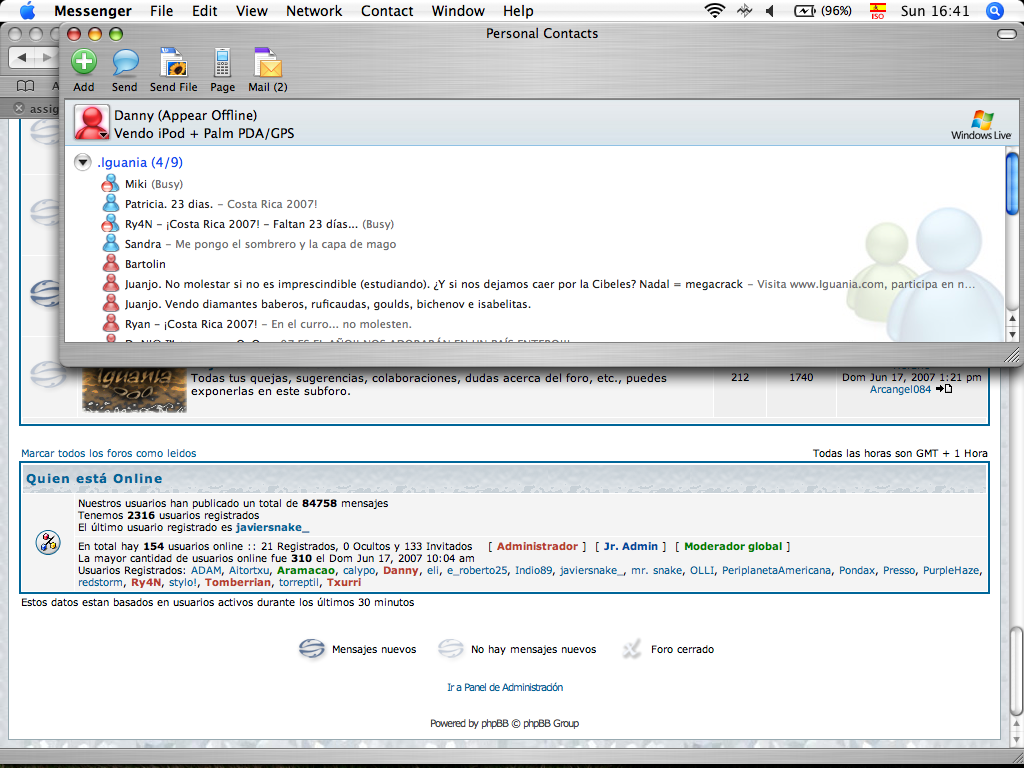Click Sandra's blue online status icon
Screen dimensions: 1024x768
point(110,244)
